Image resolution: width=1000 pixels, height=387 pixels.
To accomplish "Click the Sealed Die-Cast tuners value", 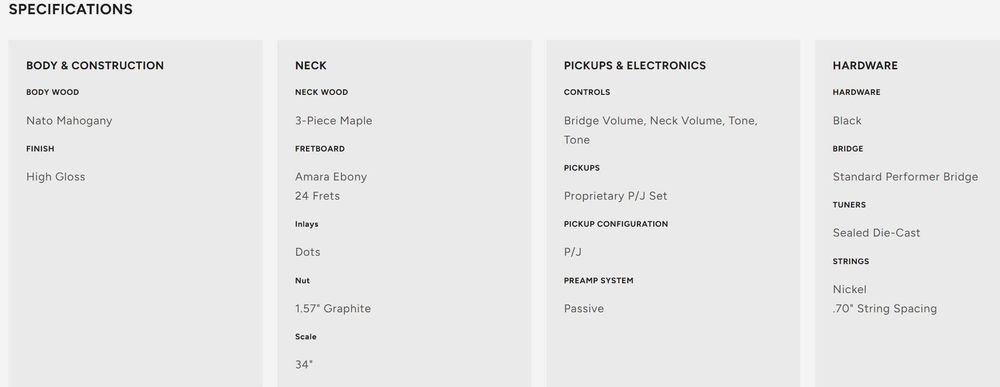I will click(876, 233).
